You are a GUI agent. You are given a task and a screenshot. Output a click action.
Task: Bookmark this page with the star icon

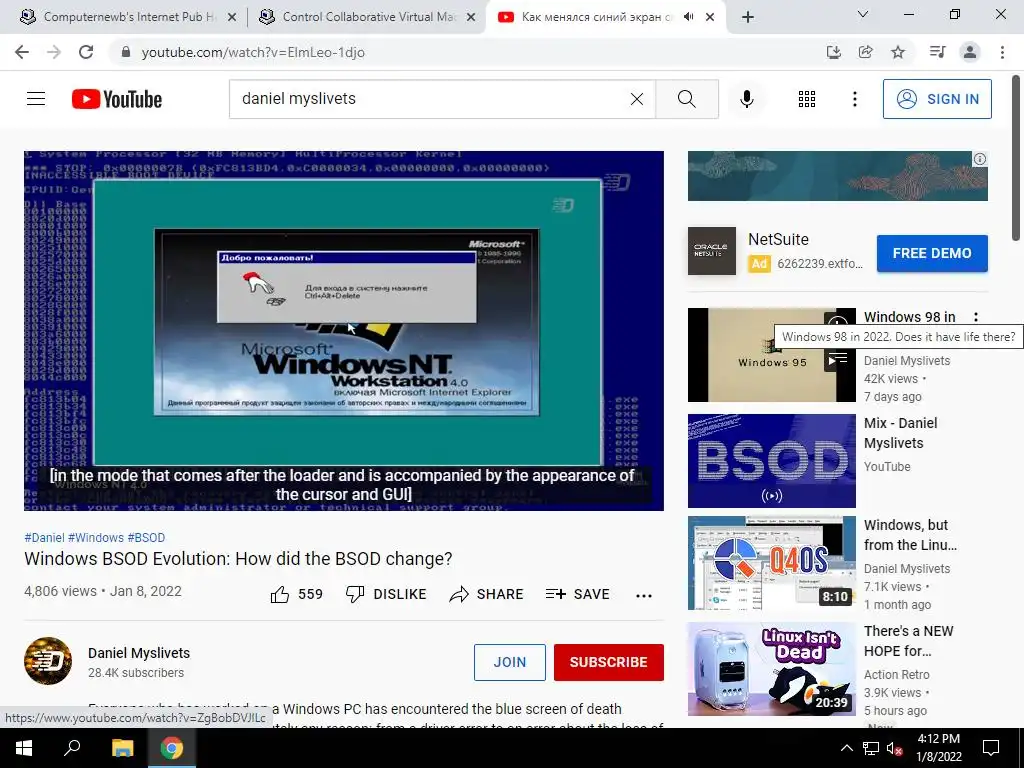point(898,52)
